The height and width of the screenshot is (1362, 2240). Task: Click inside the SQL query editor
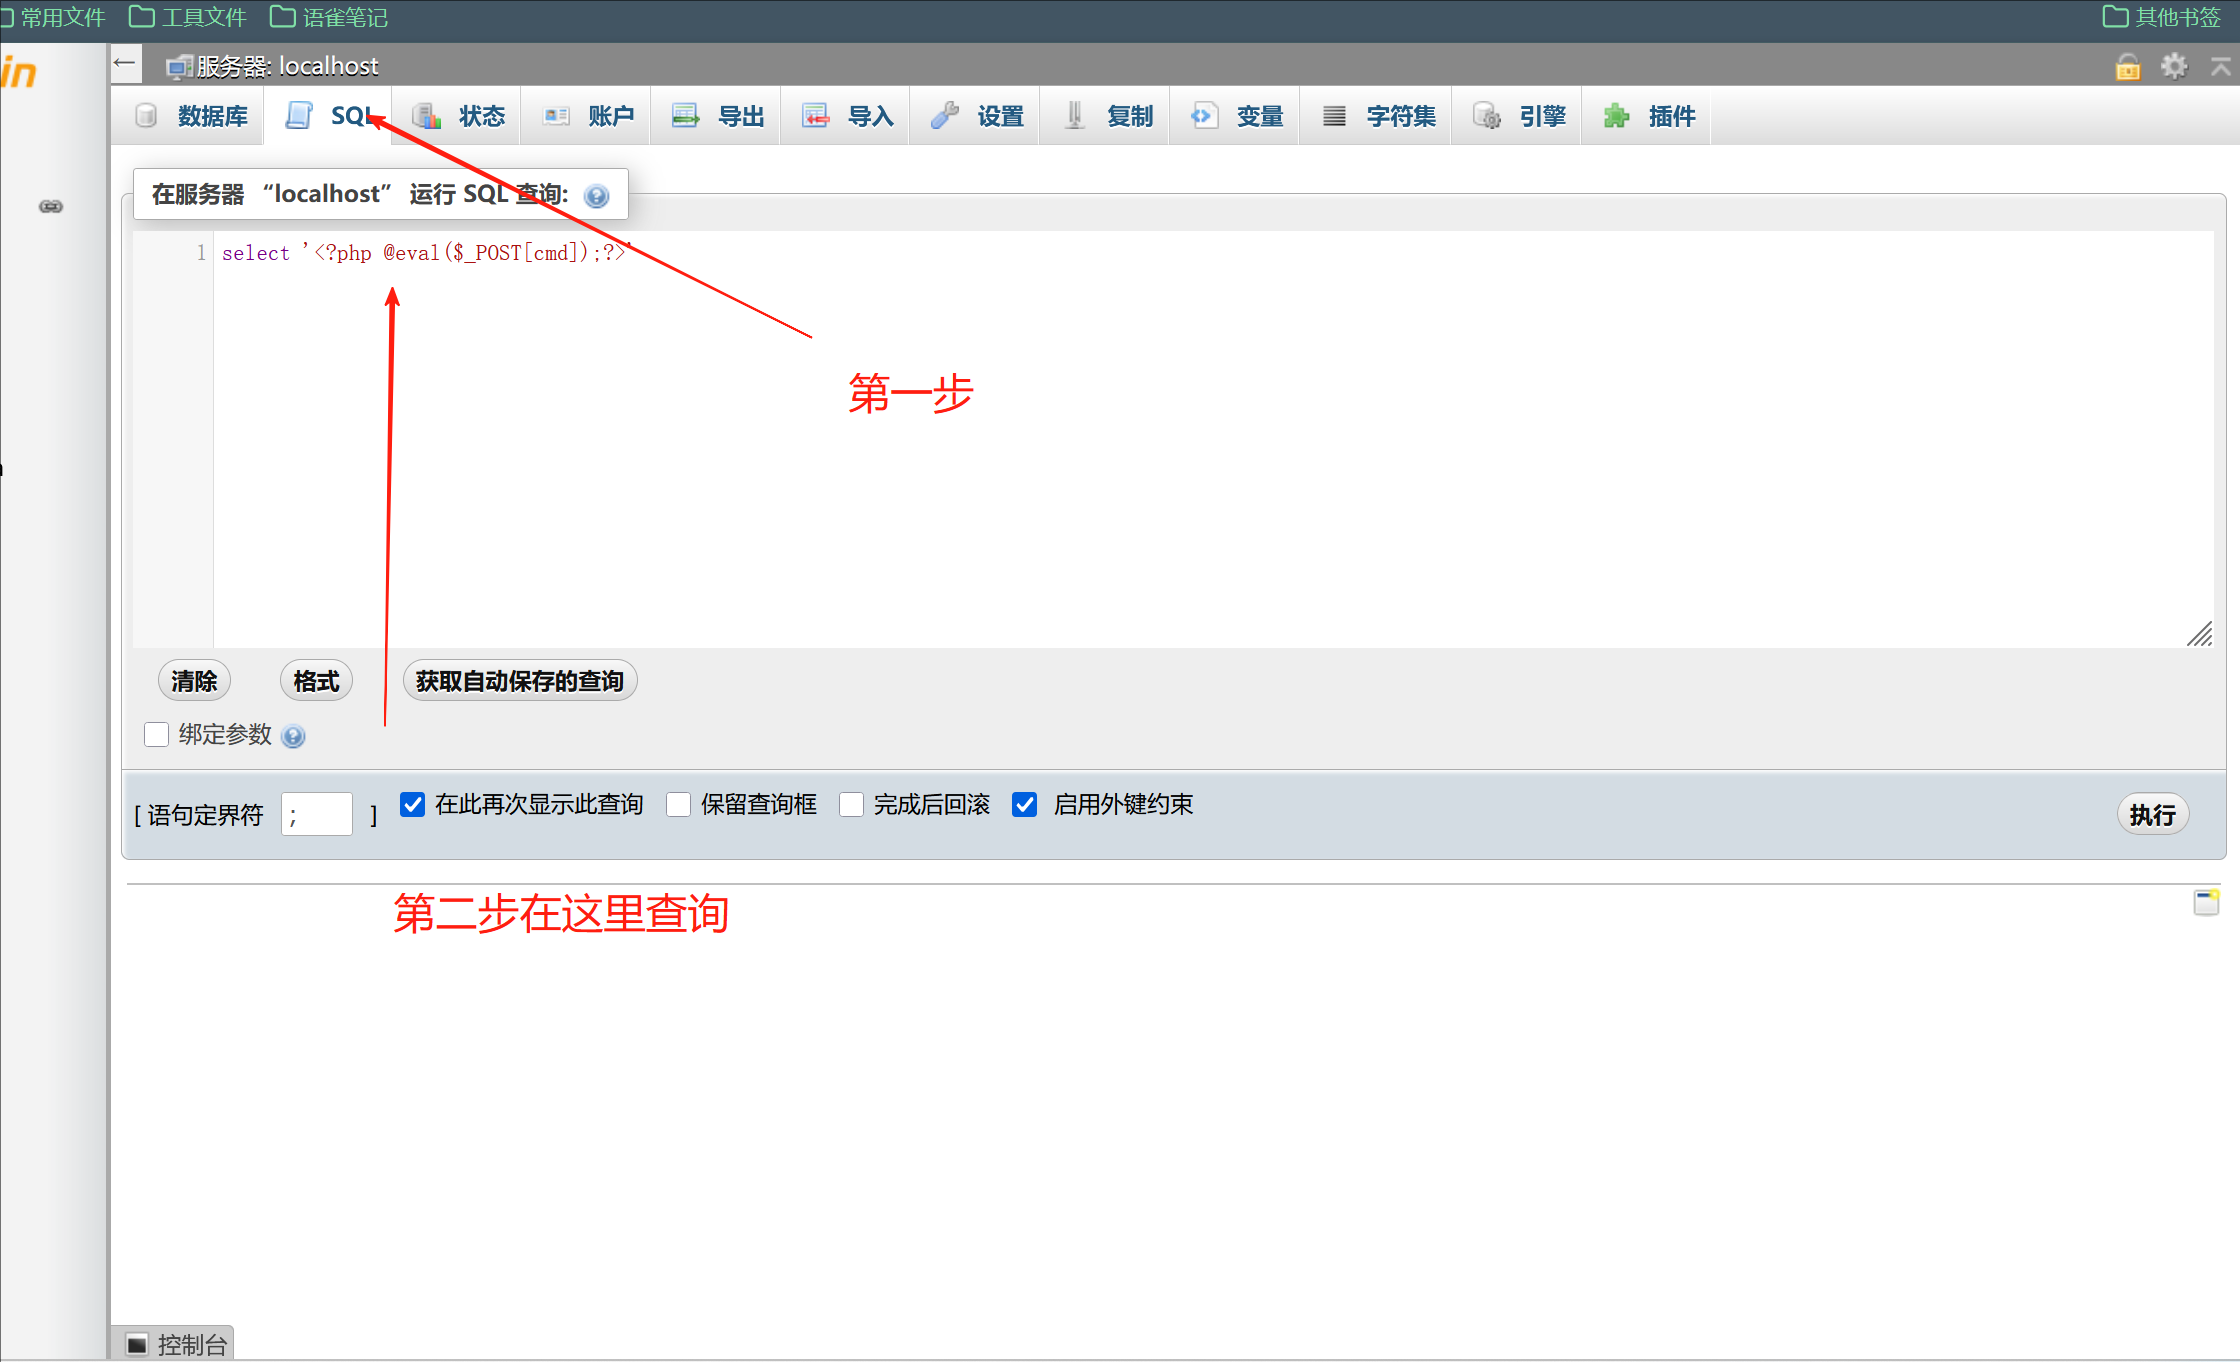pyautogui.click(x=1212, y=439)
